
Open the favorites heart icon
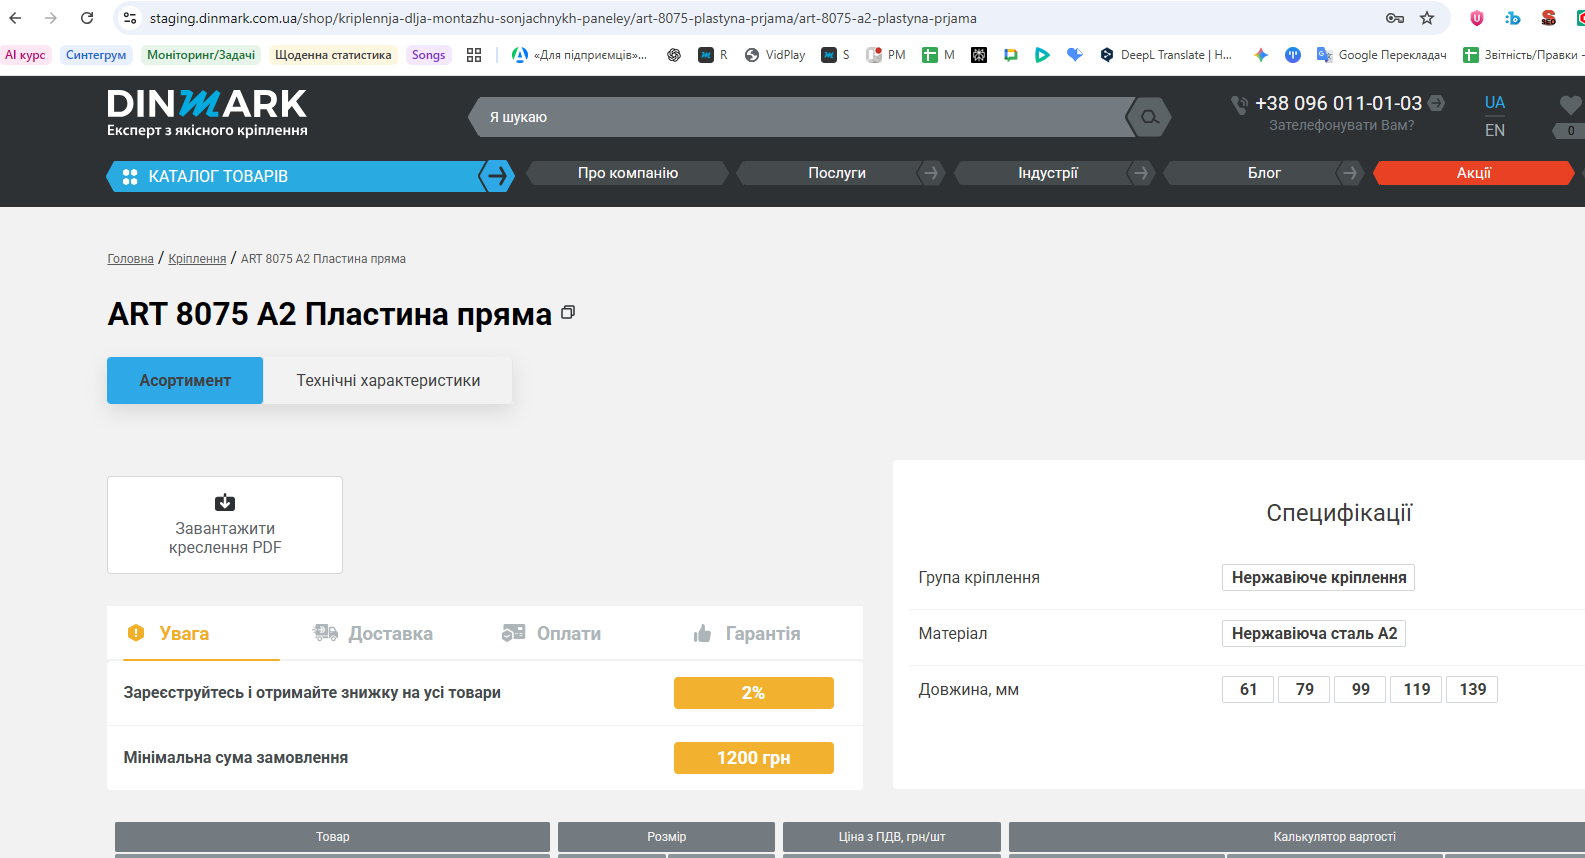point(1570,104)
